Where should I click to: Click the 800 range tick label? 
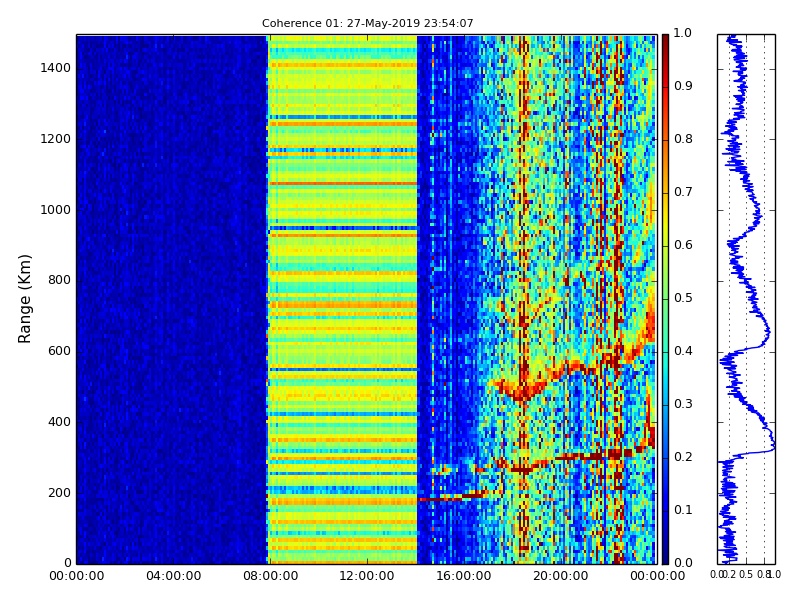59,280
